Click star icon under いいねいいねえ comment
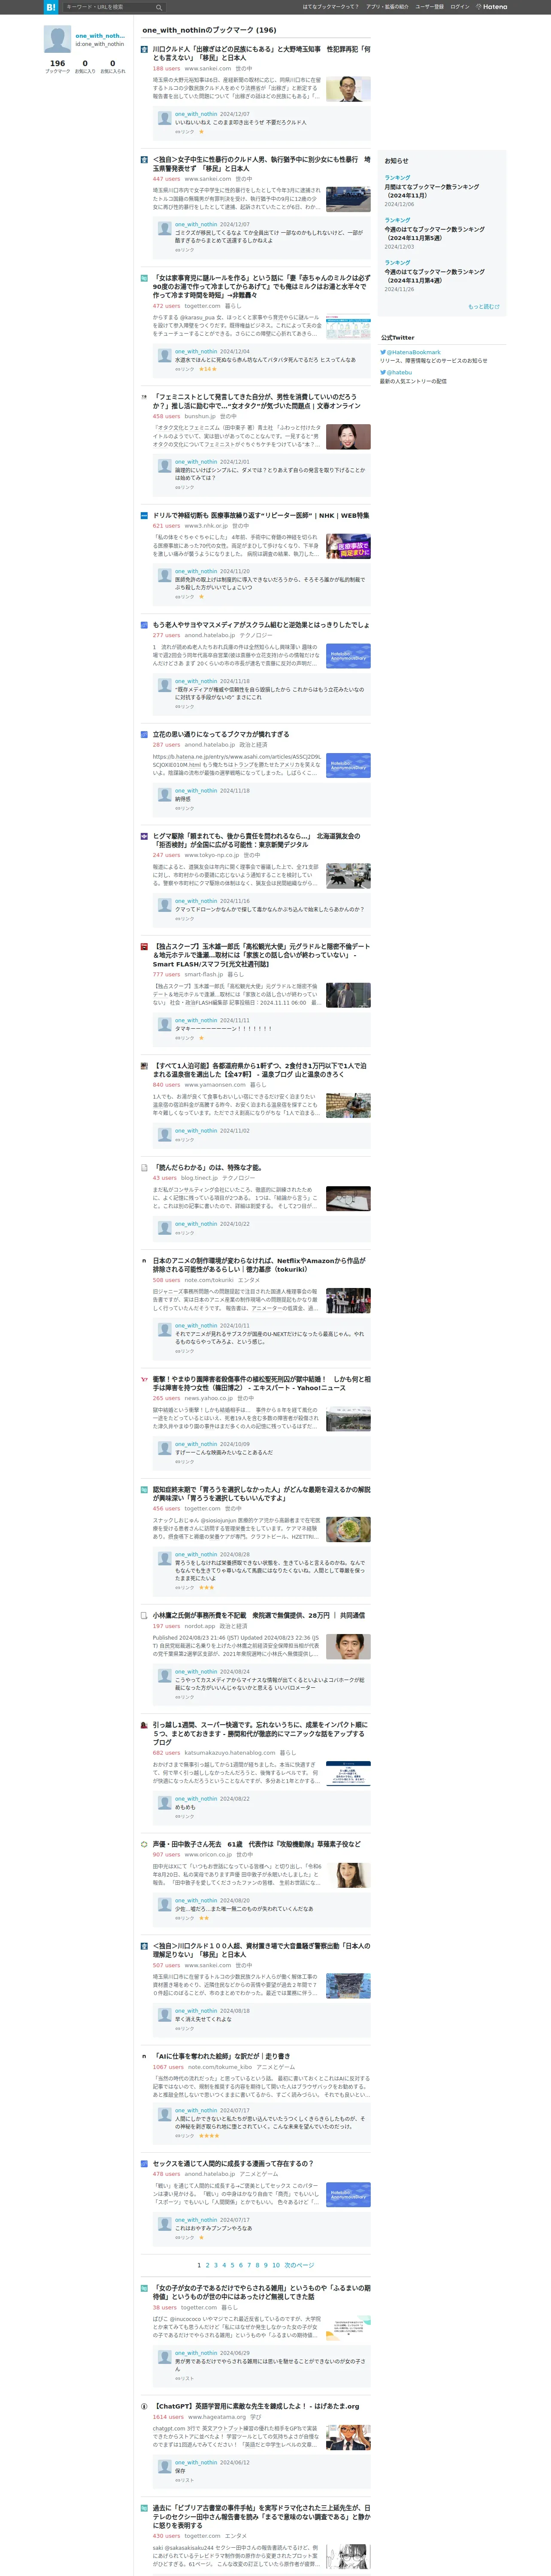 click(x=201, y=132)
